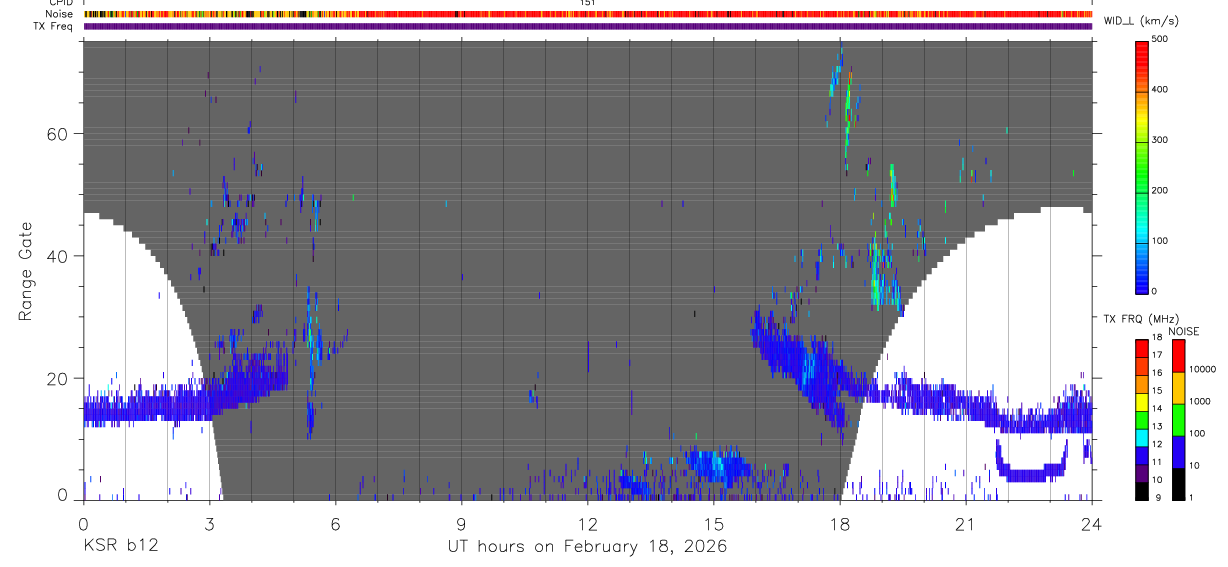The width and height of the screenshot is (1228, 567).
Task: Click the '400' value on the WID scale
Action: [x=1160, y=89]
